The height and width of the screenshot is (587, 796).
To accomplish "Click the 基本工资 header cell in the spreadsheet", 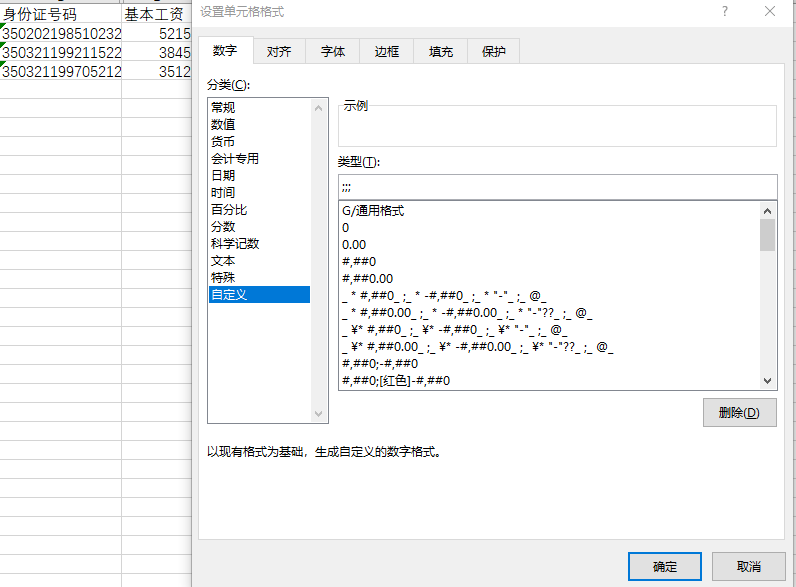I will pyautogui.click(x=156, y=14).
